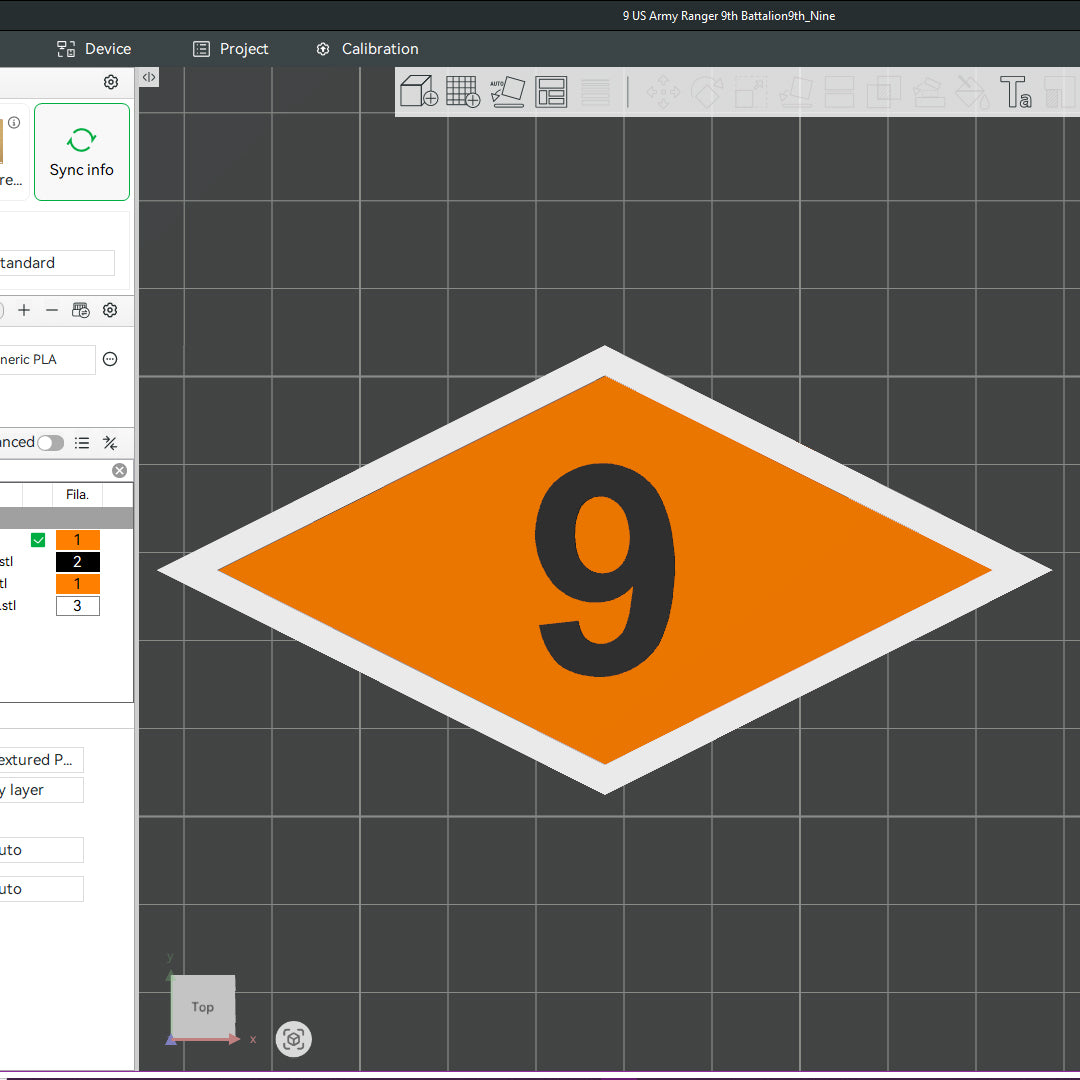Click the Auto orient toolbar icon
Screen dimensions: 1080x1080
[x=507, y=92]
